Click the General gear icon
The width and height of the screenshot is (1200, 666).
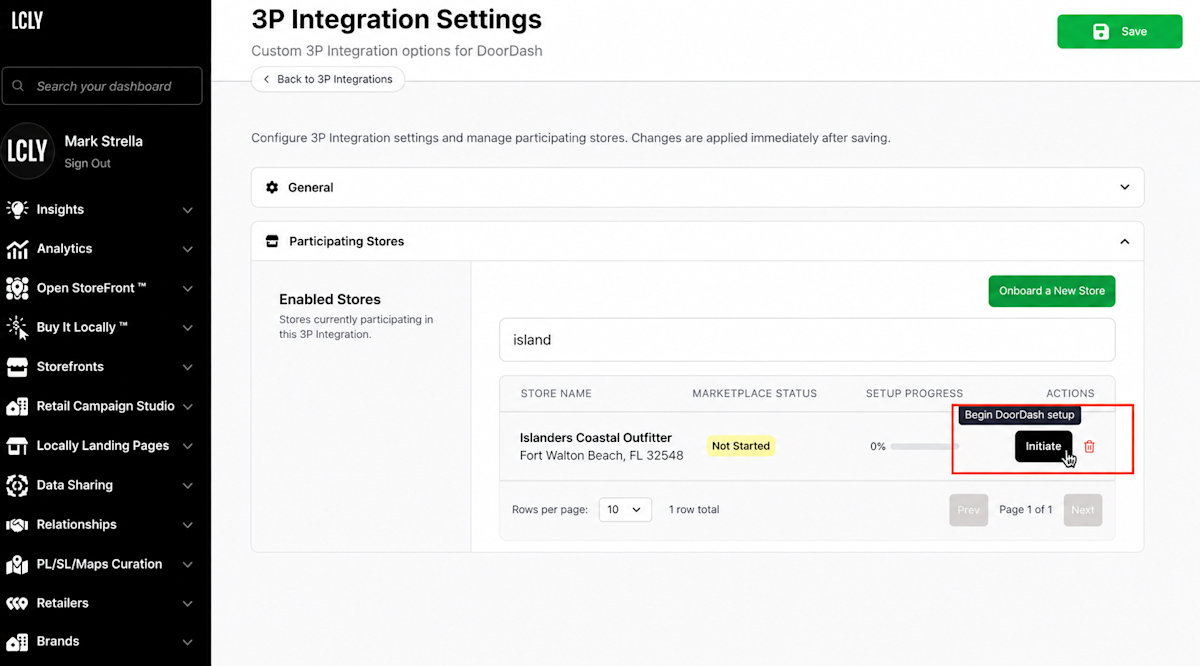pos(272,187)
